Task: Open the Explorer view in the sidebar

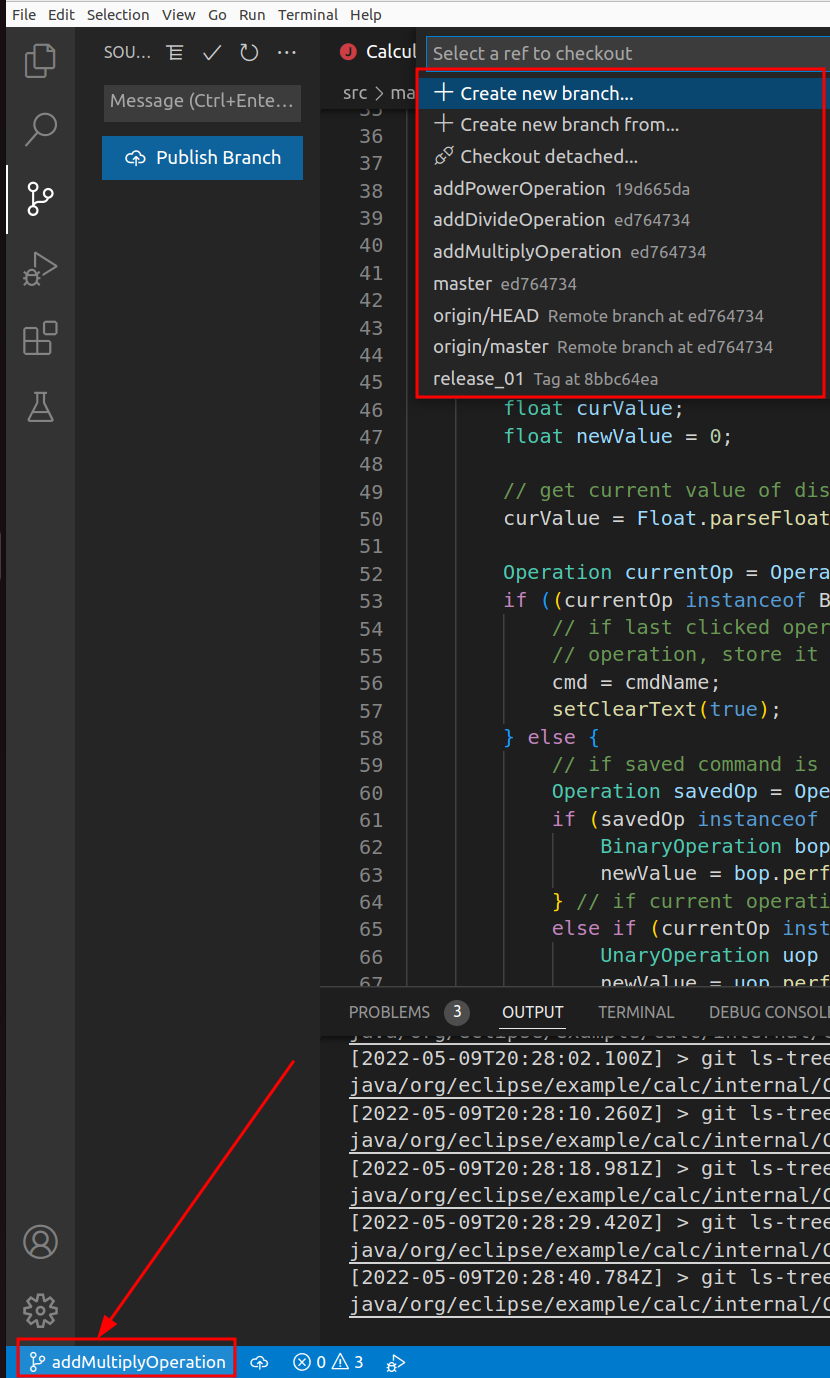Action: [40, 60]
